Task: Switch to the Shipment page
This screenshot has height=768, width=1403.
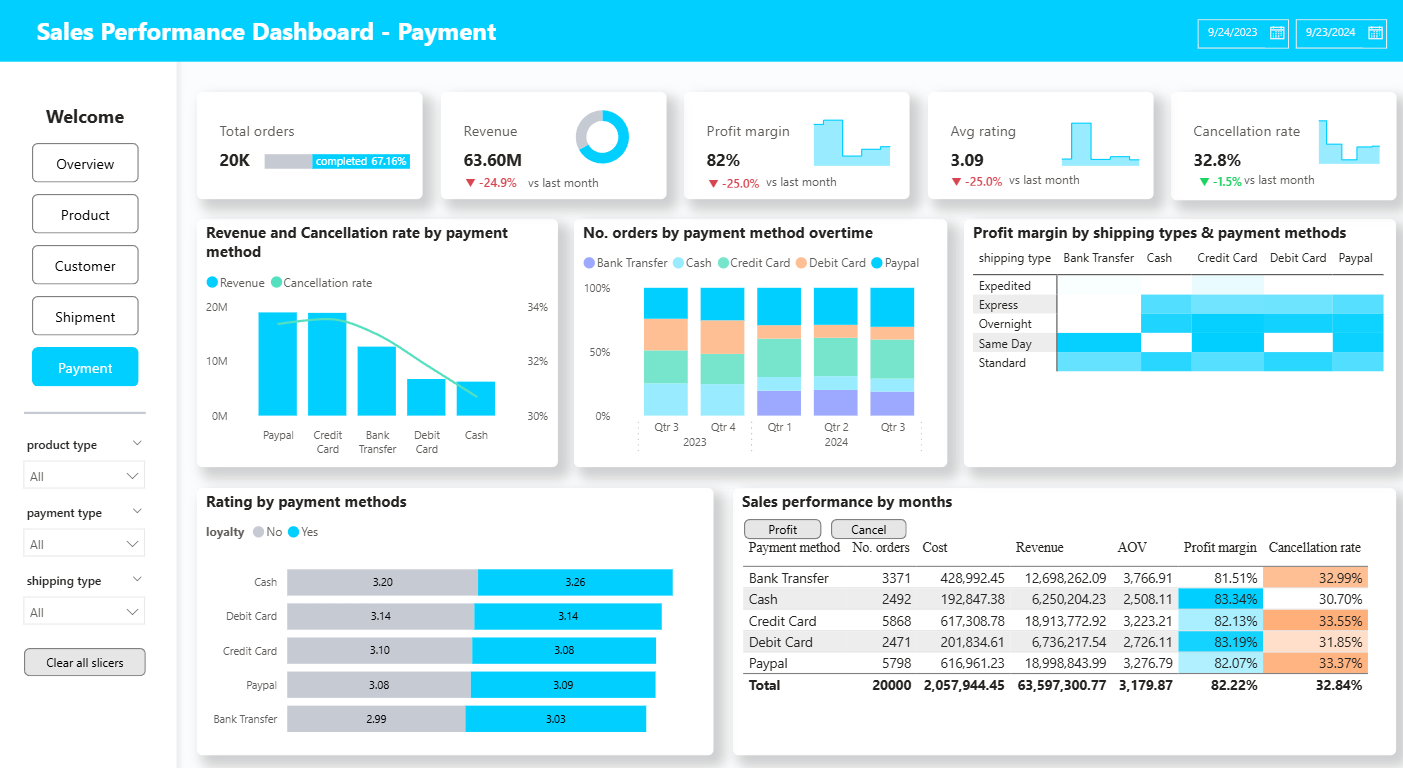Action: pos(85,317)
